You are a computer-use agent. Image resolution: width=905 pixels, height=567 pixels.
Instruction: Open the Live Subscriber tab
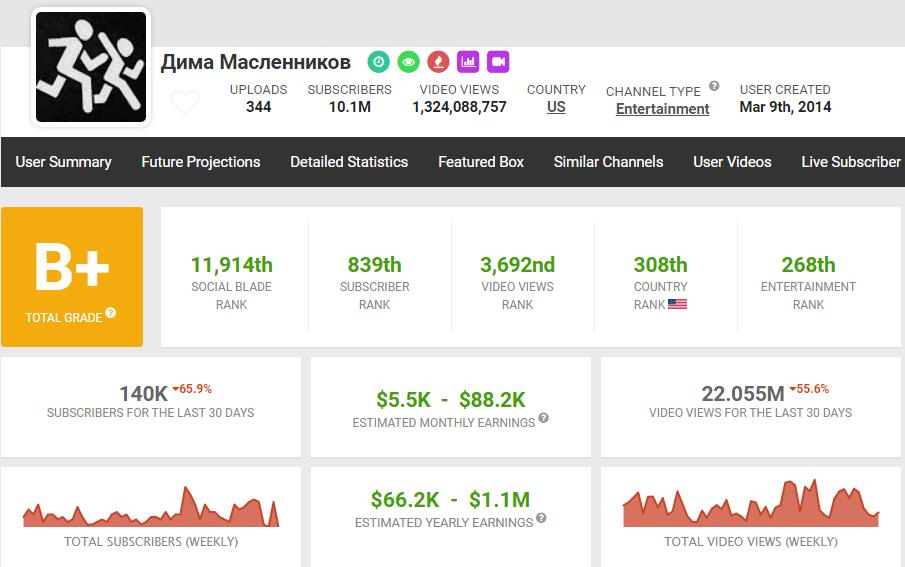coord(851,162)
